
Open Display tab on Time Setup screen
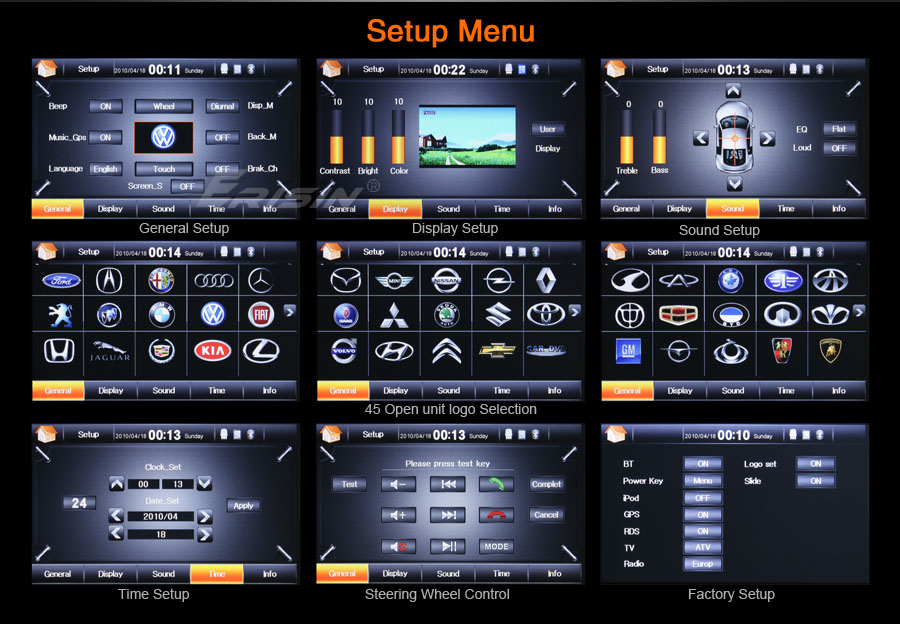pos(110,574)
